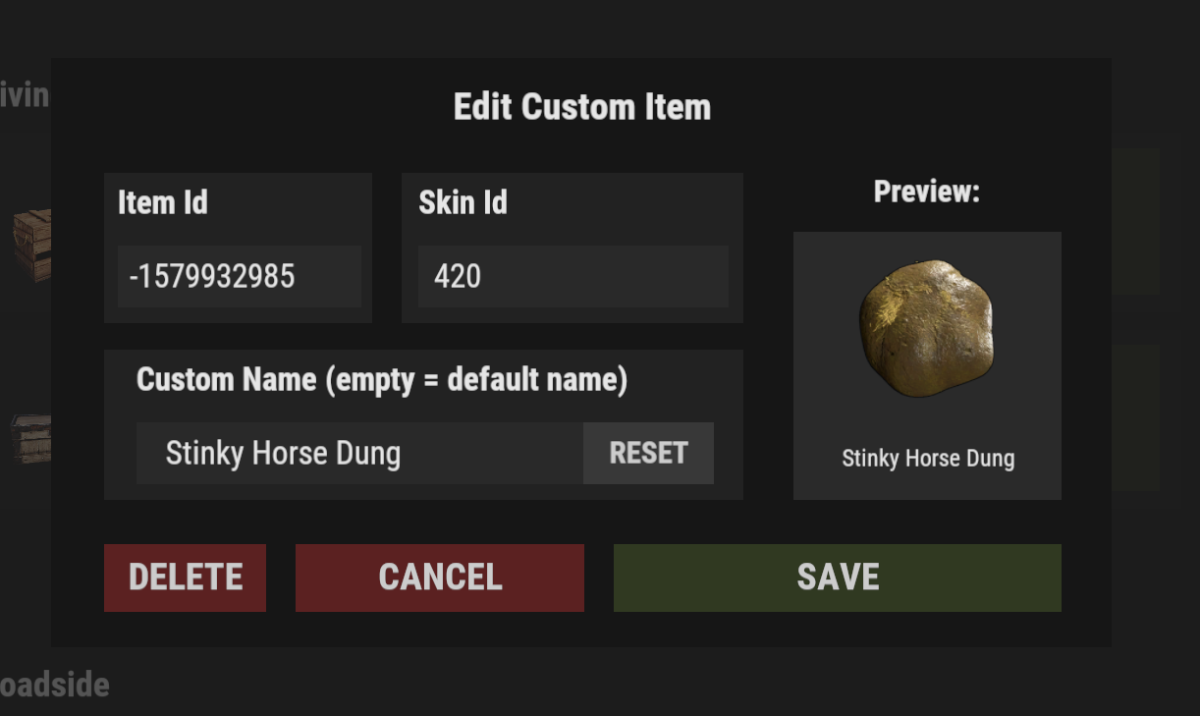1200x716 pixels.
Task: Click the "Edit Custom Item" dialog title
Action: 582,107
